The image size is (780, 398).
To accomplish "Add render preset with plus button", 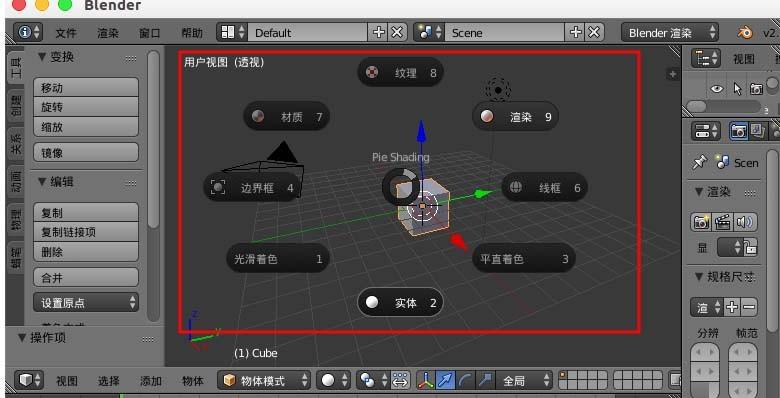I will (732, 307).
